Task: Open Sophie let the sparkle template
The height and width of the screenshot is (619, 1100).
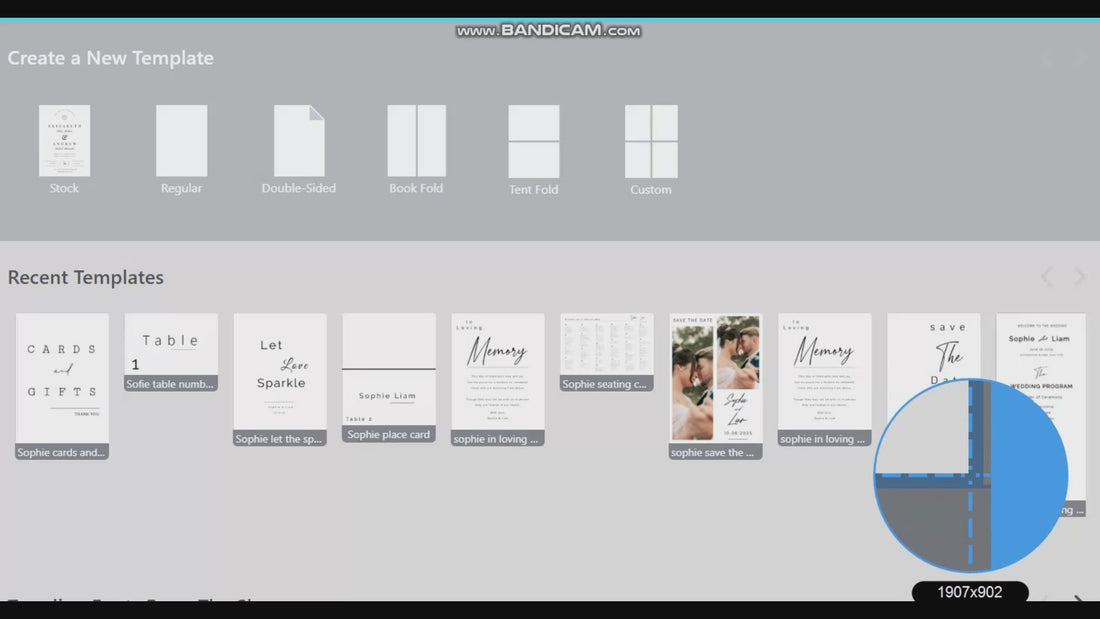Action: [280, 379]
